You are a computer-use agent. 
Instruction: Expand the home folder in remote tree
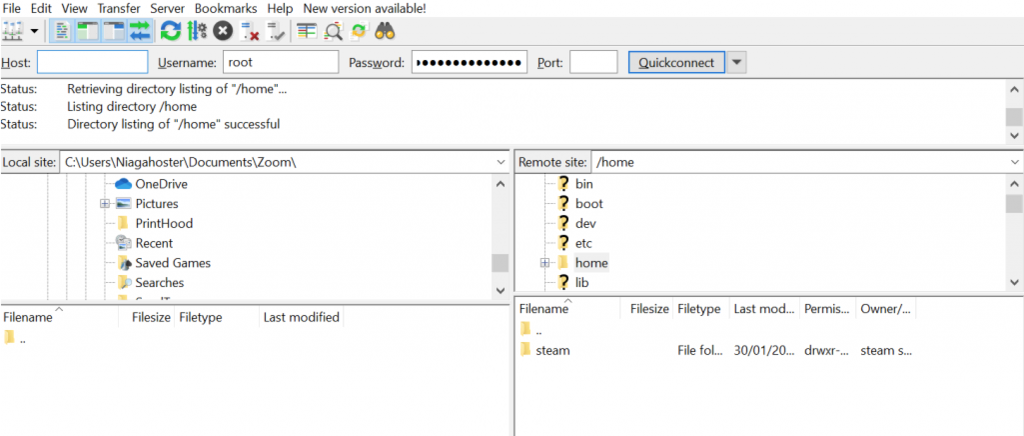pos(545,263)
